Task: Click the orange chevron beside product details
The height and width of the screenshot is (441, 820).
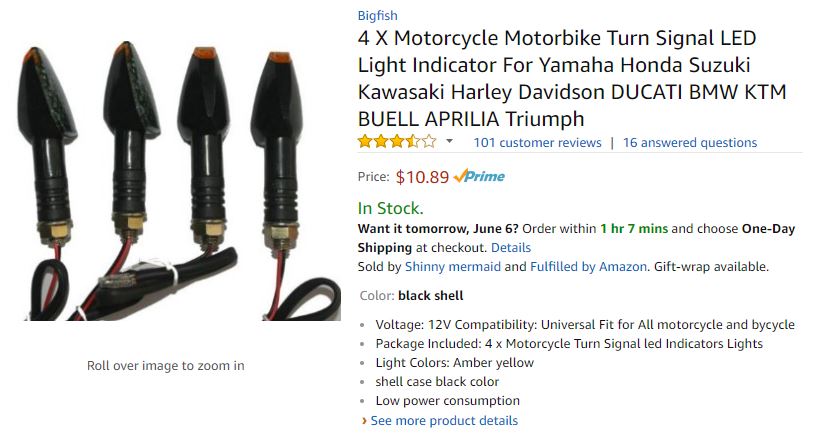Action: (364, 421)
